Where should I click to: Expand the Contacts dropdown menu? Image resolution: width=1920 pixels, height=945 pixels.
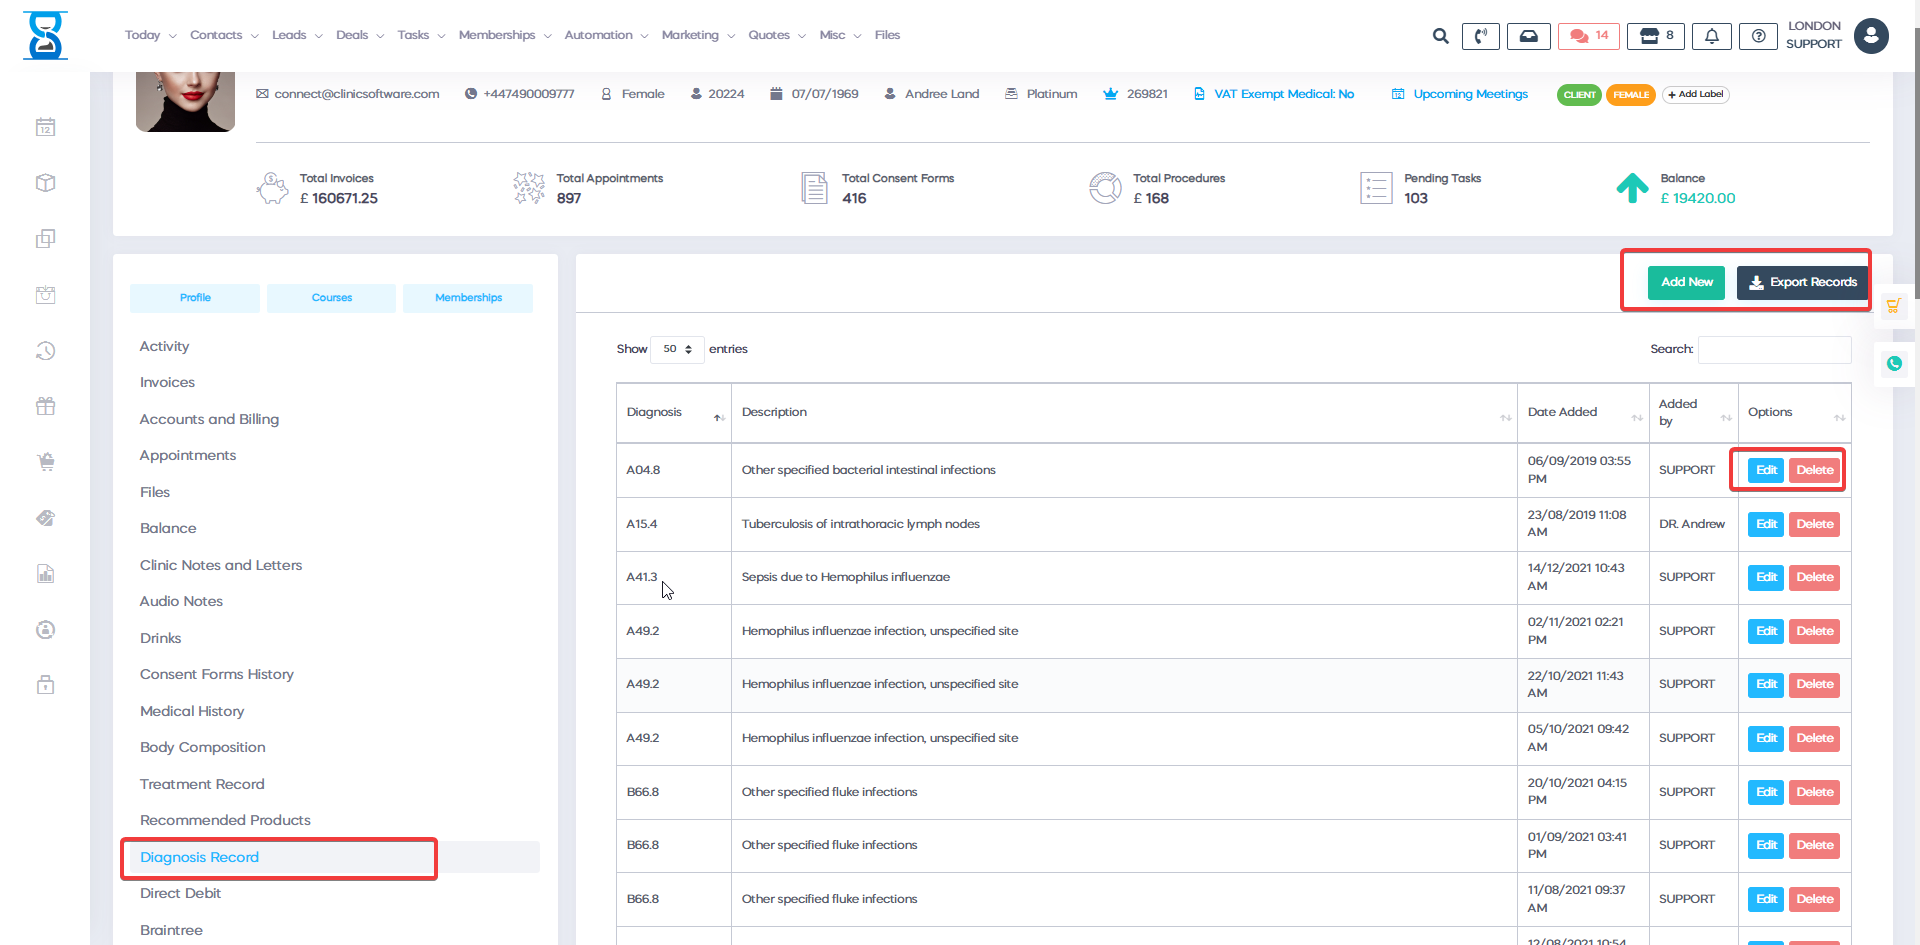click(224, 35)
